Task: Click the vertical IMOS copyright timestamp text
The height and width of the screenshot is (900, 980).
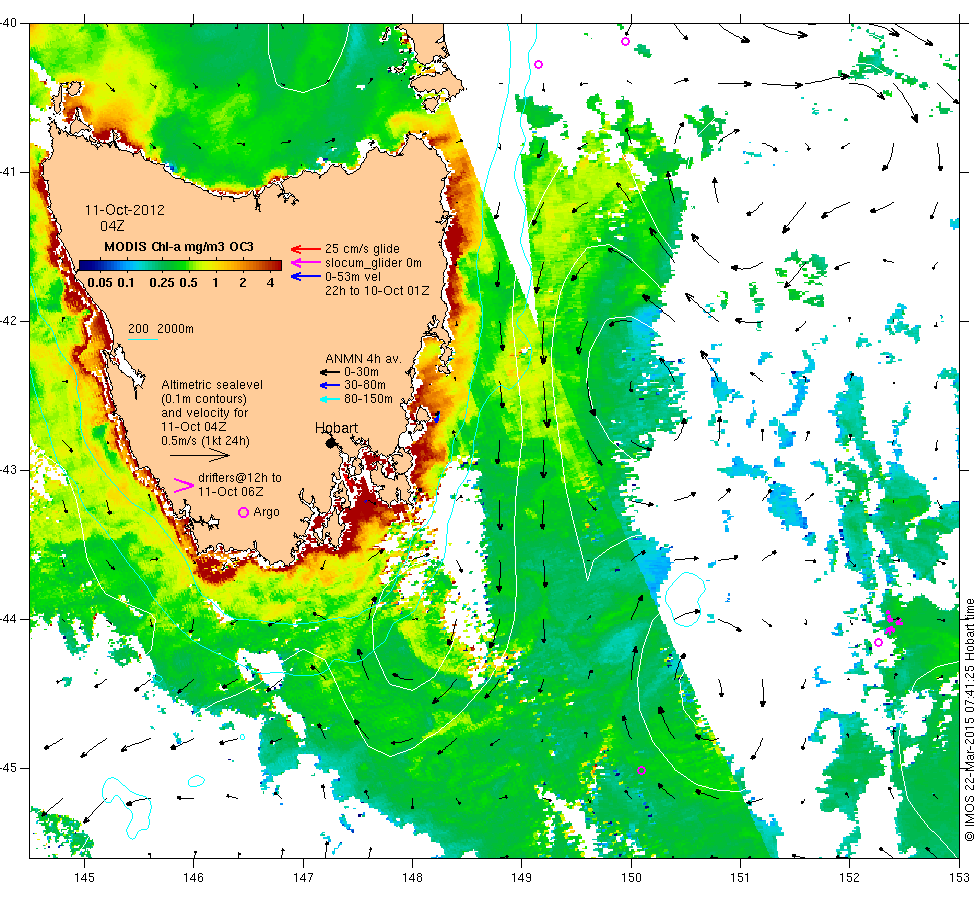Action: click(x=969, y=719)
